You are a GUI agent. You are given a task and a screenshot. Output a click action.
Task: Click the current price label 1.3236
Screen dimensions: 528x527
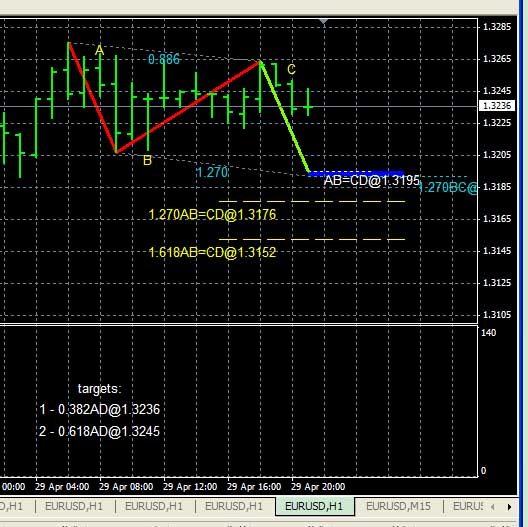(497, 106)
